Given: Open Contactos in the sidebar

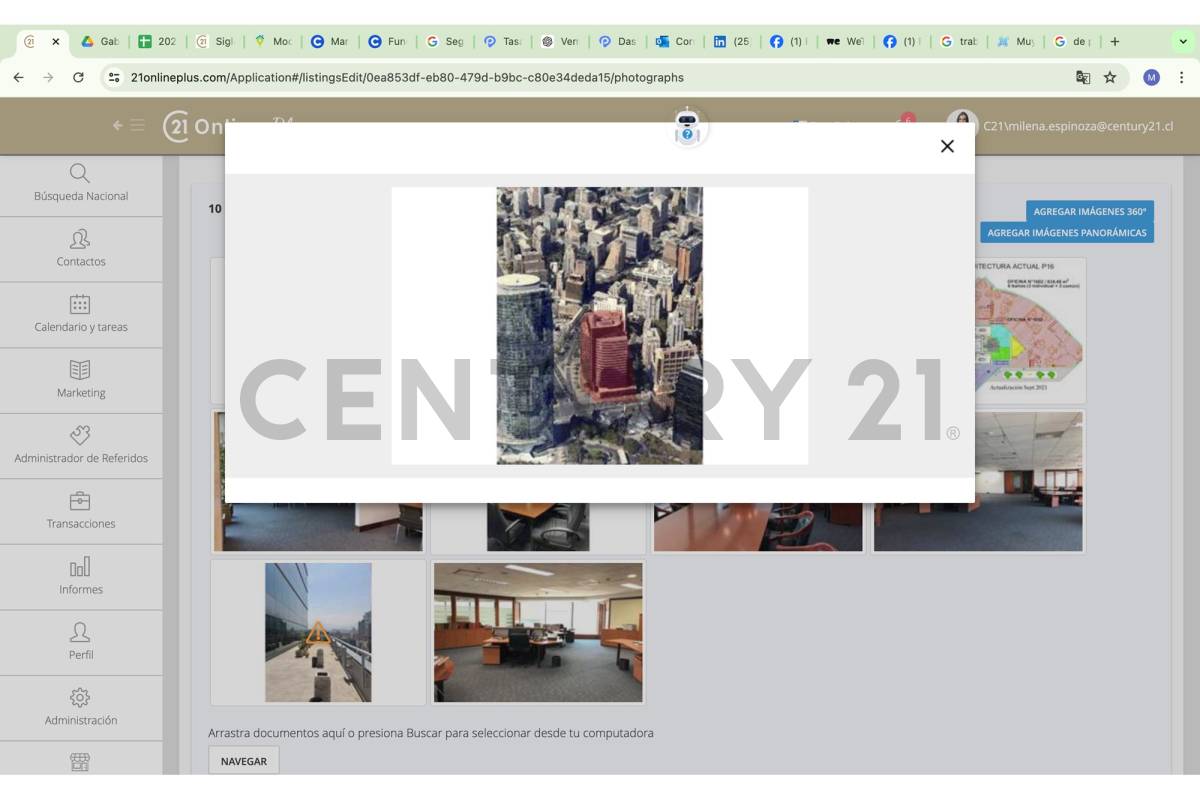Looking at the screenshot, I should click(81, 249).
